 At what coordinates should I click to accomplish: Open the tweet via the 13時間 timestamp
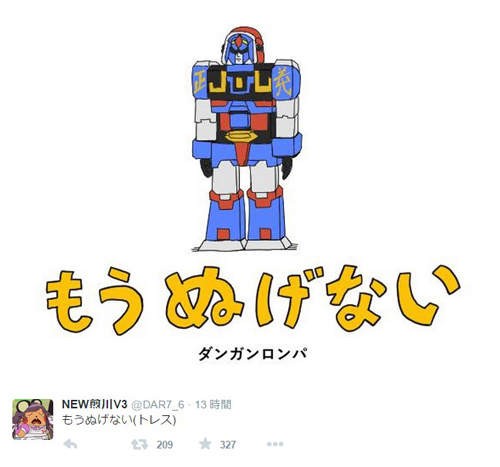[x=213, y=404]
